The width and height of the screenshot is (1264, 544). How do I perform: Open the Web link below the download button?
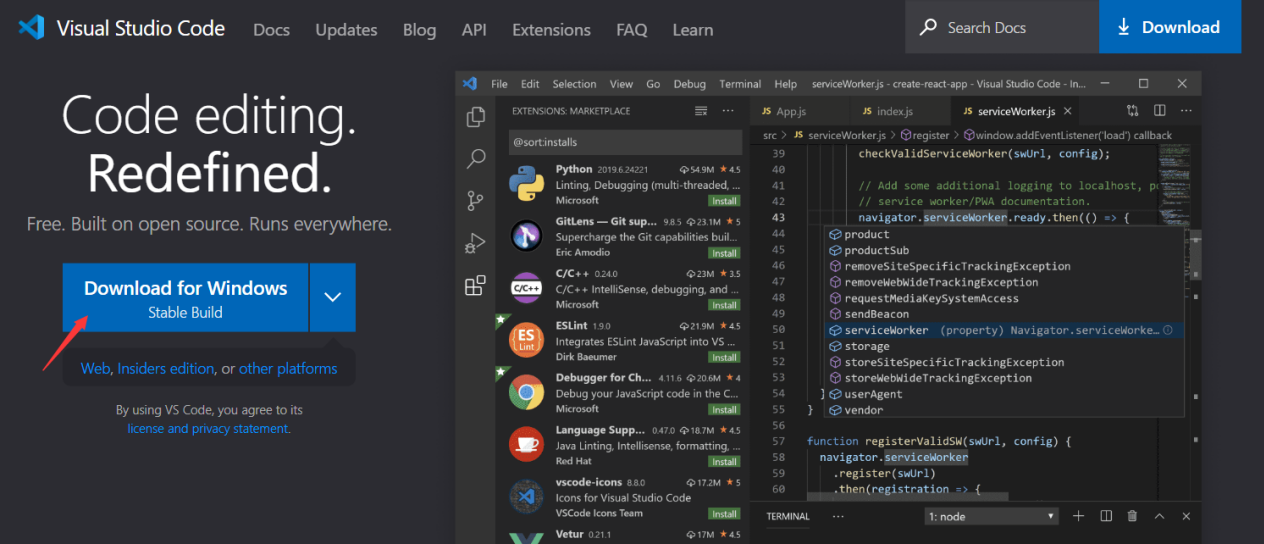click(95, 368)
